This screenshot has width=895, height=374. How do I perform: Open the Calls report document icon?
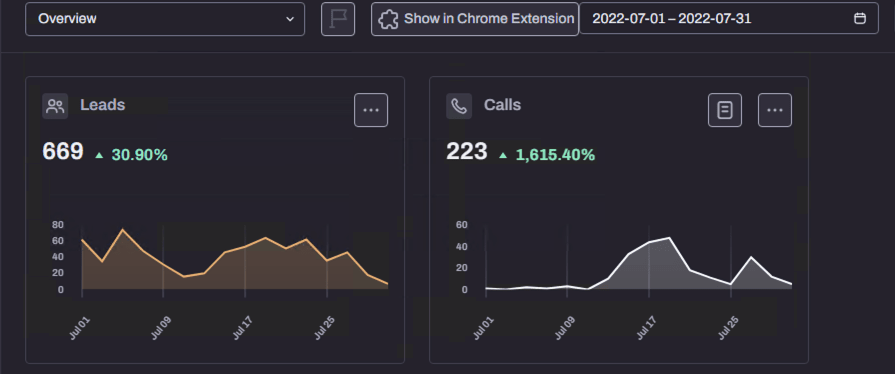click(x=725, y=110)
